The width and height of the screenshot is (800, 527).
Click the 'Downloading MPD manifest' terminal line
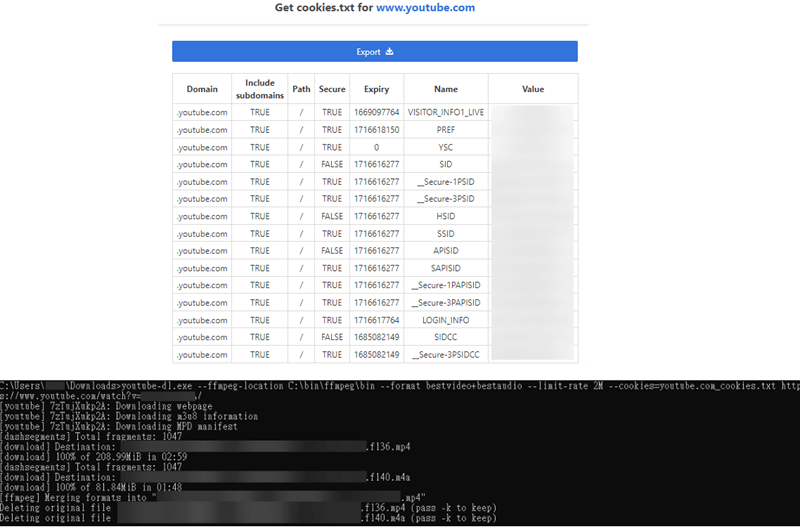tap(119, 426)
